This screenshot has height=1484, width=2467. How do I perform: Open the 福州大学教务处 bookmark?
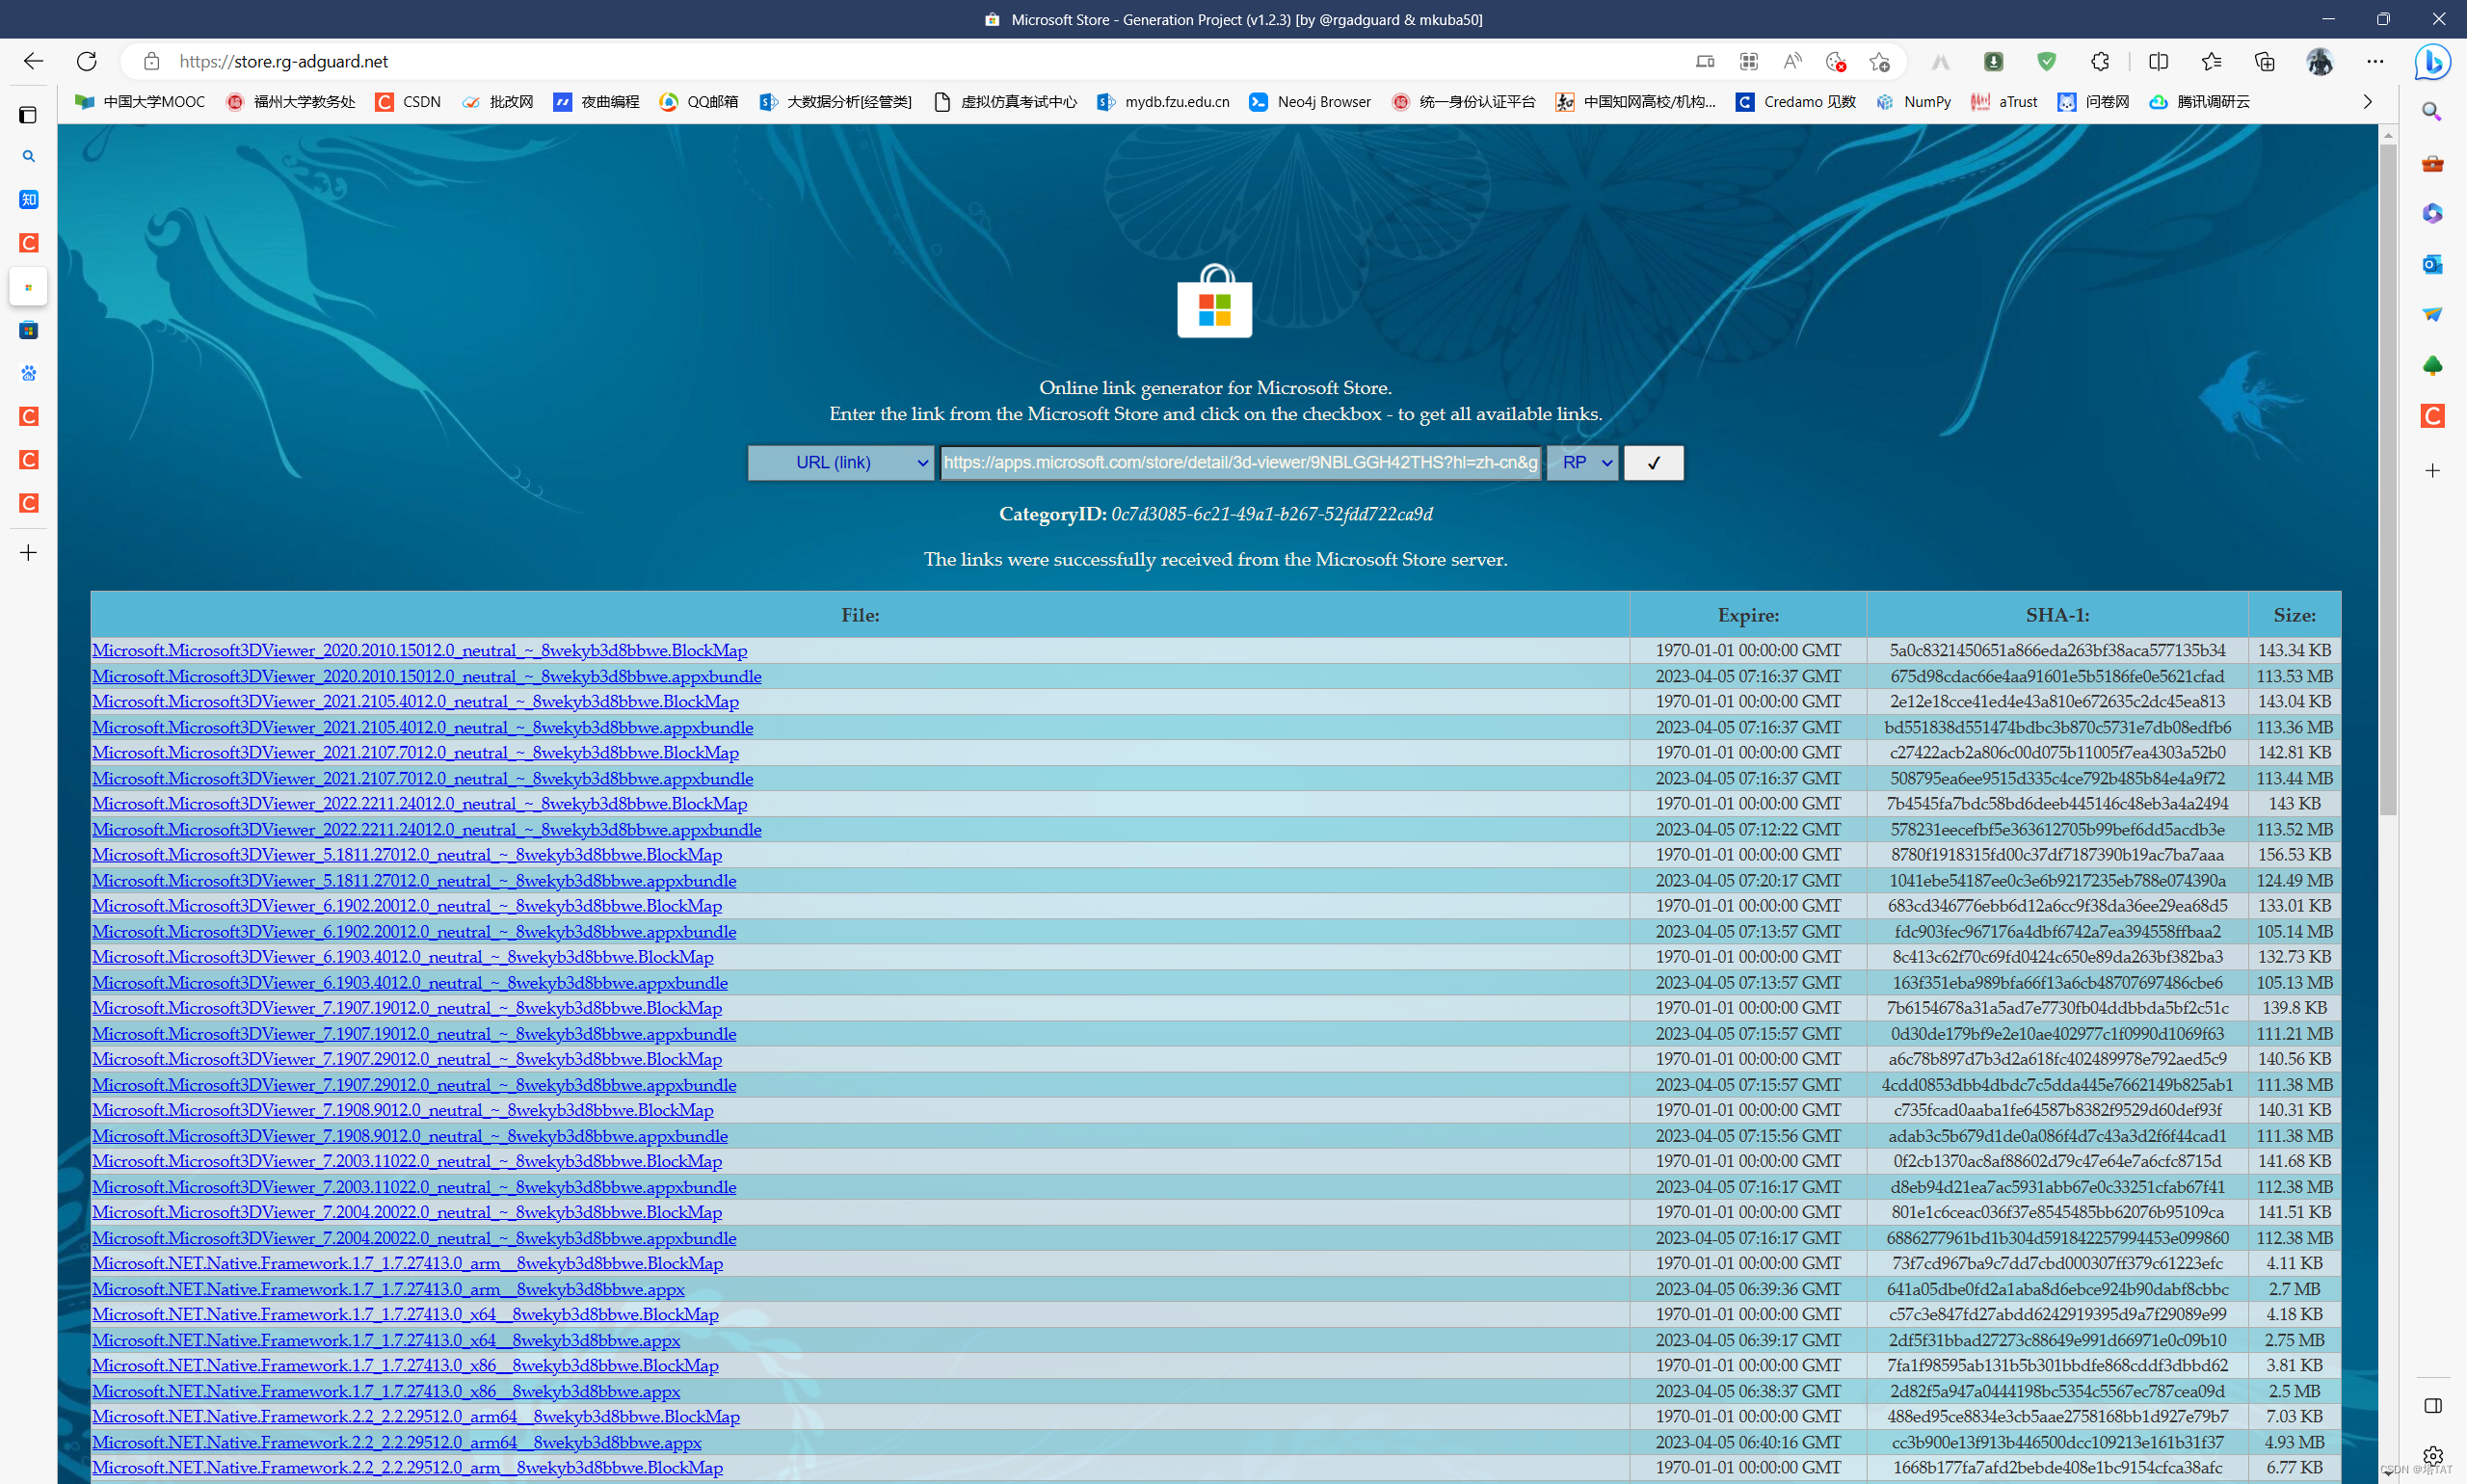[290, 101]
